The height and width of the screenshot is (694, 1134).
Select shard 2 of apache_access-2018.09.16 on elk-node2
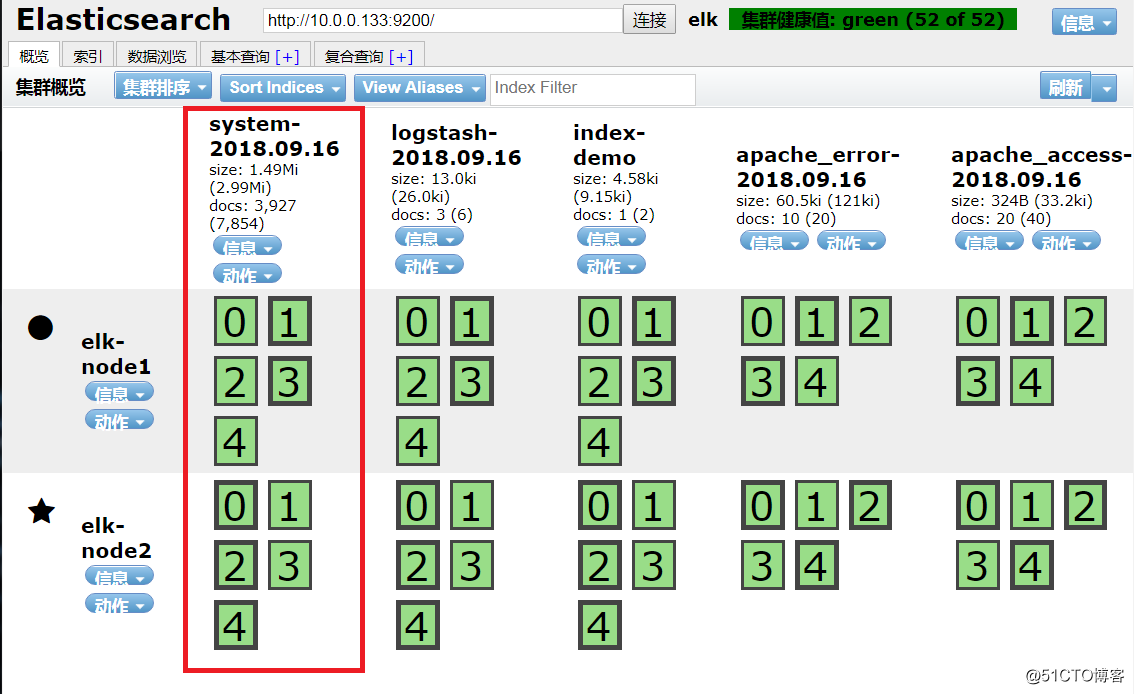pos(1086,505)
